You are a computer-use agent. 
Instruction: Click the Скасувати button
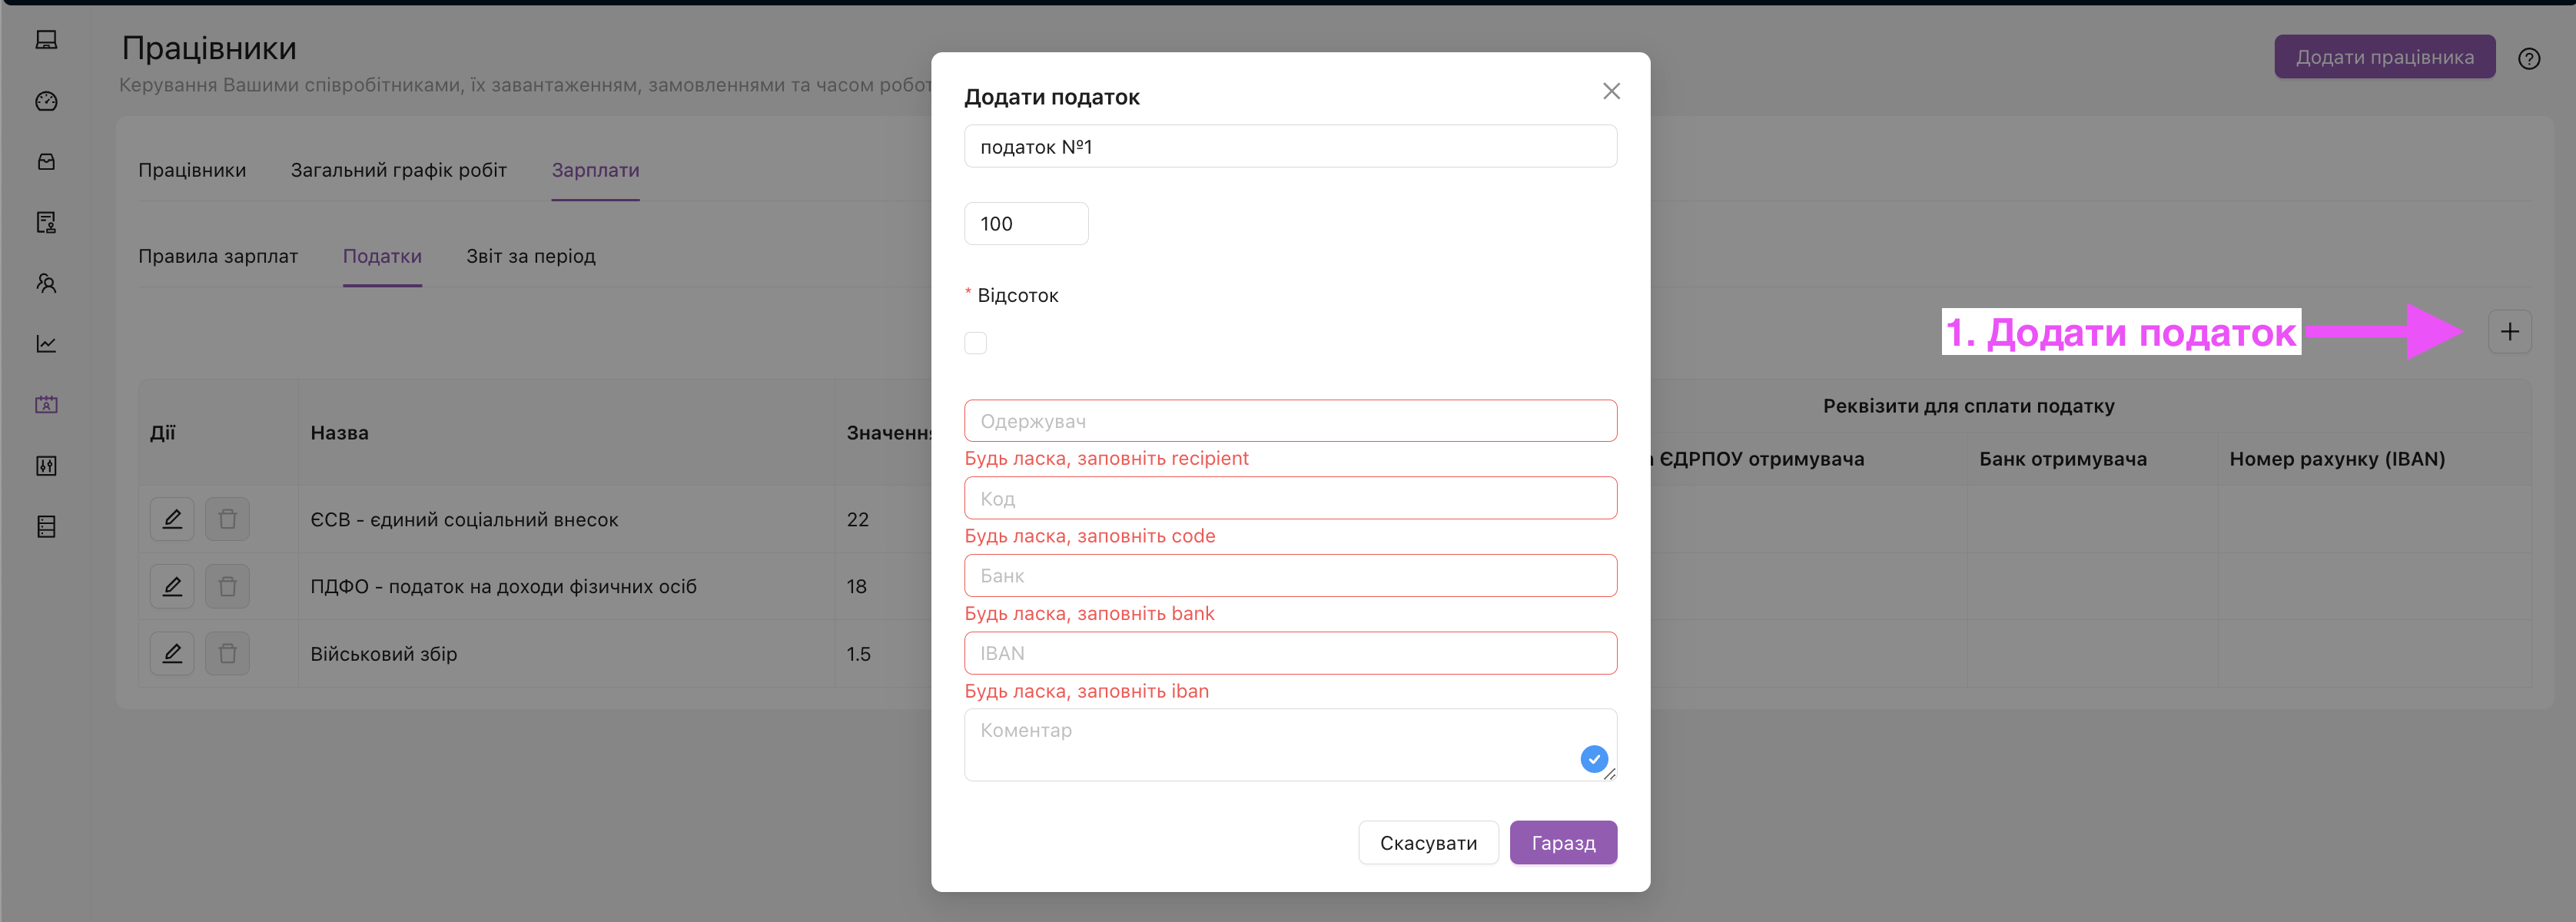[1427, 843]
